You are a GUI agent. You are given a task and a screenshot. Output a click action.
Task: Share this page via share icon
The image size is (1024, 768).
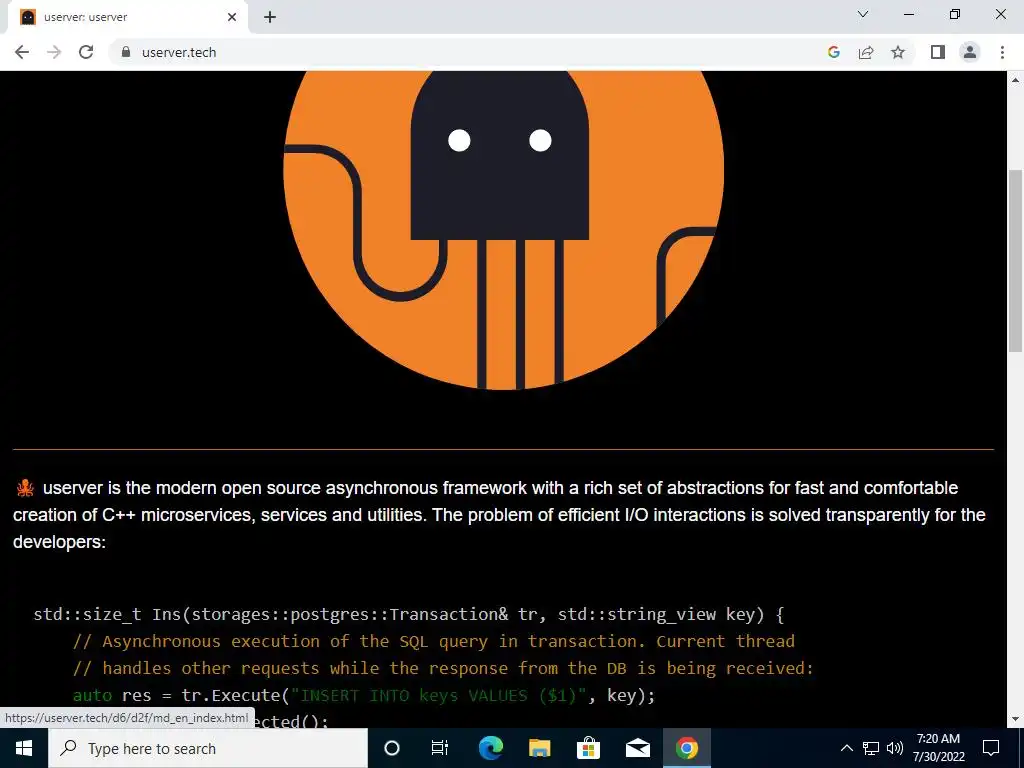[x=866, y=52]
